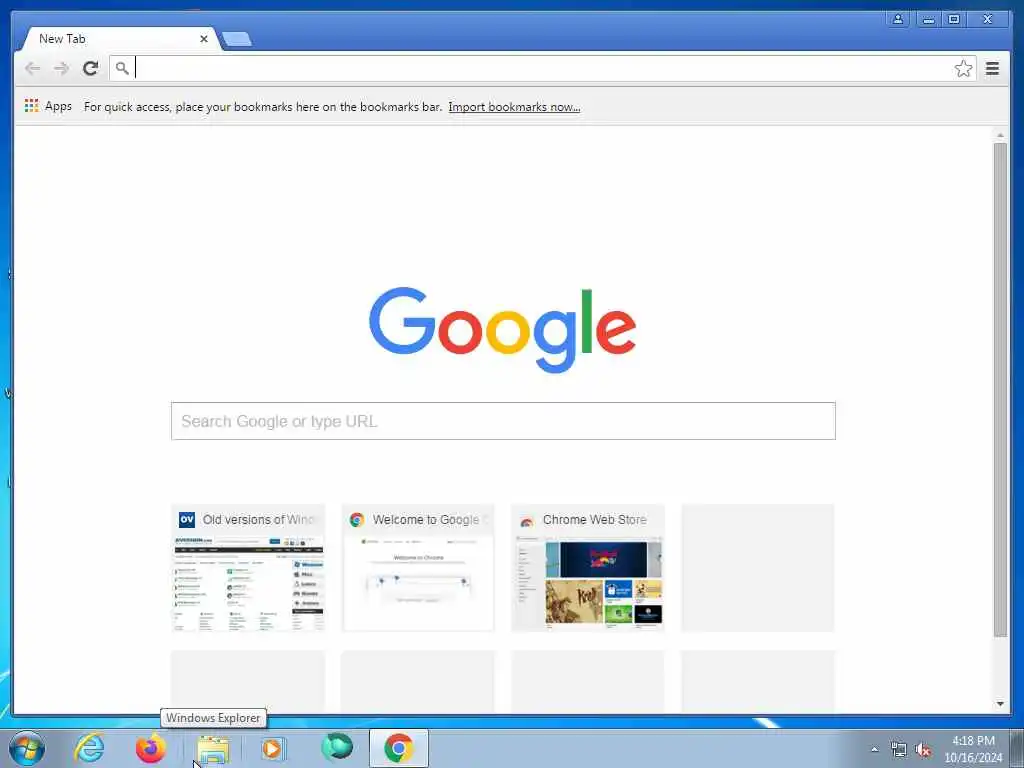This screenshot has width=1024, height=768.
Task: Close the Chrome window
Action: click(x=987, y=19)
